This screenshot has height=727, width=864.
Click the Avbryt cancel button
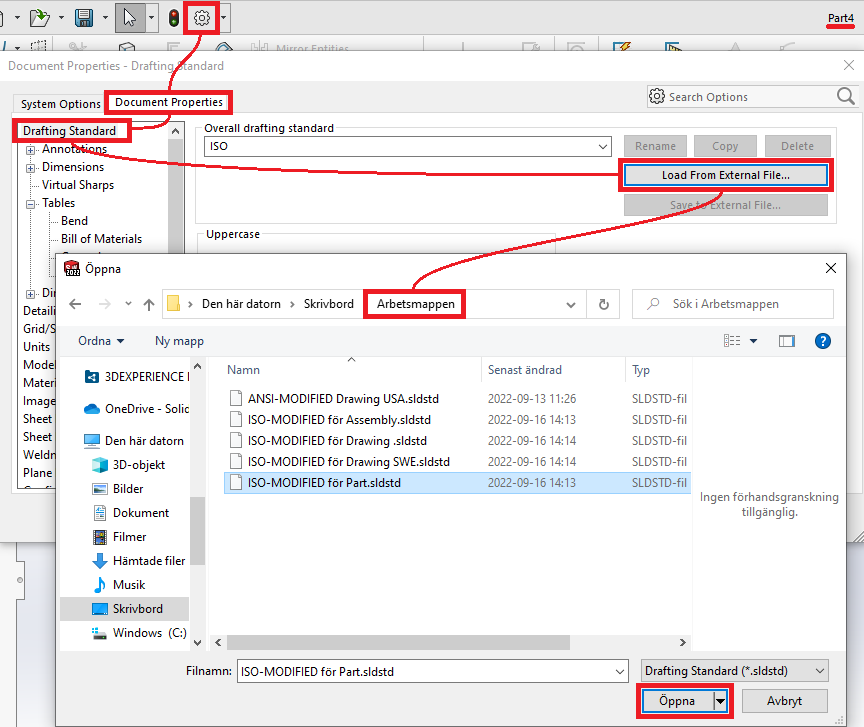[784, 701]
